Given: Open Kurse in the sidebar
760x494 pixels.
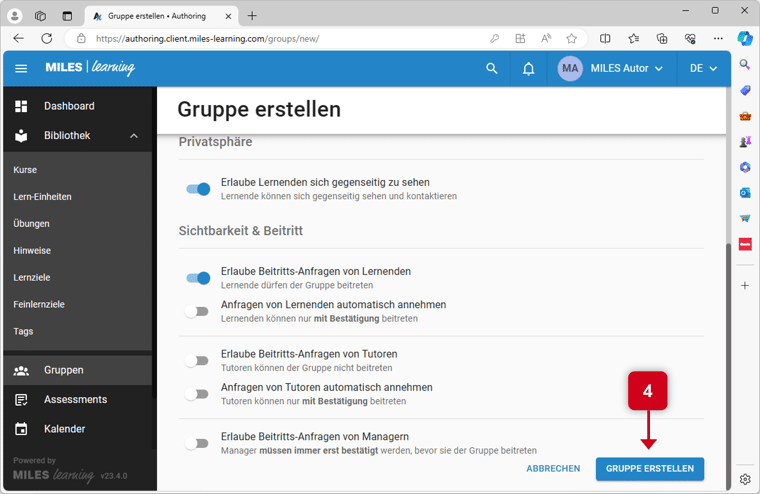Looking at the screenshot, I should click(25, 170).
